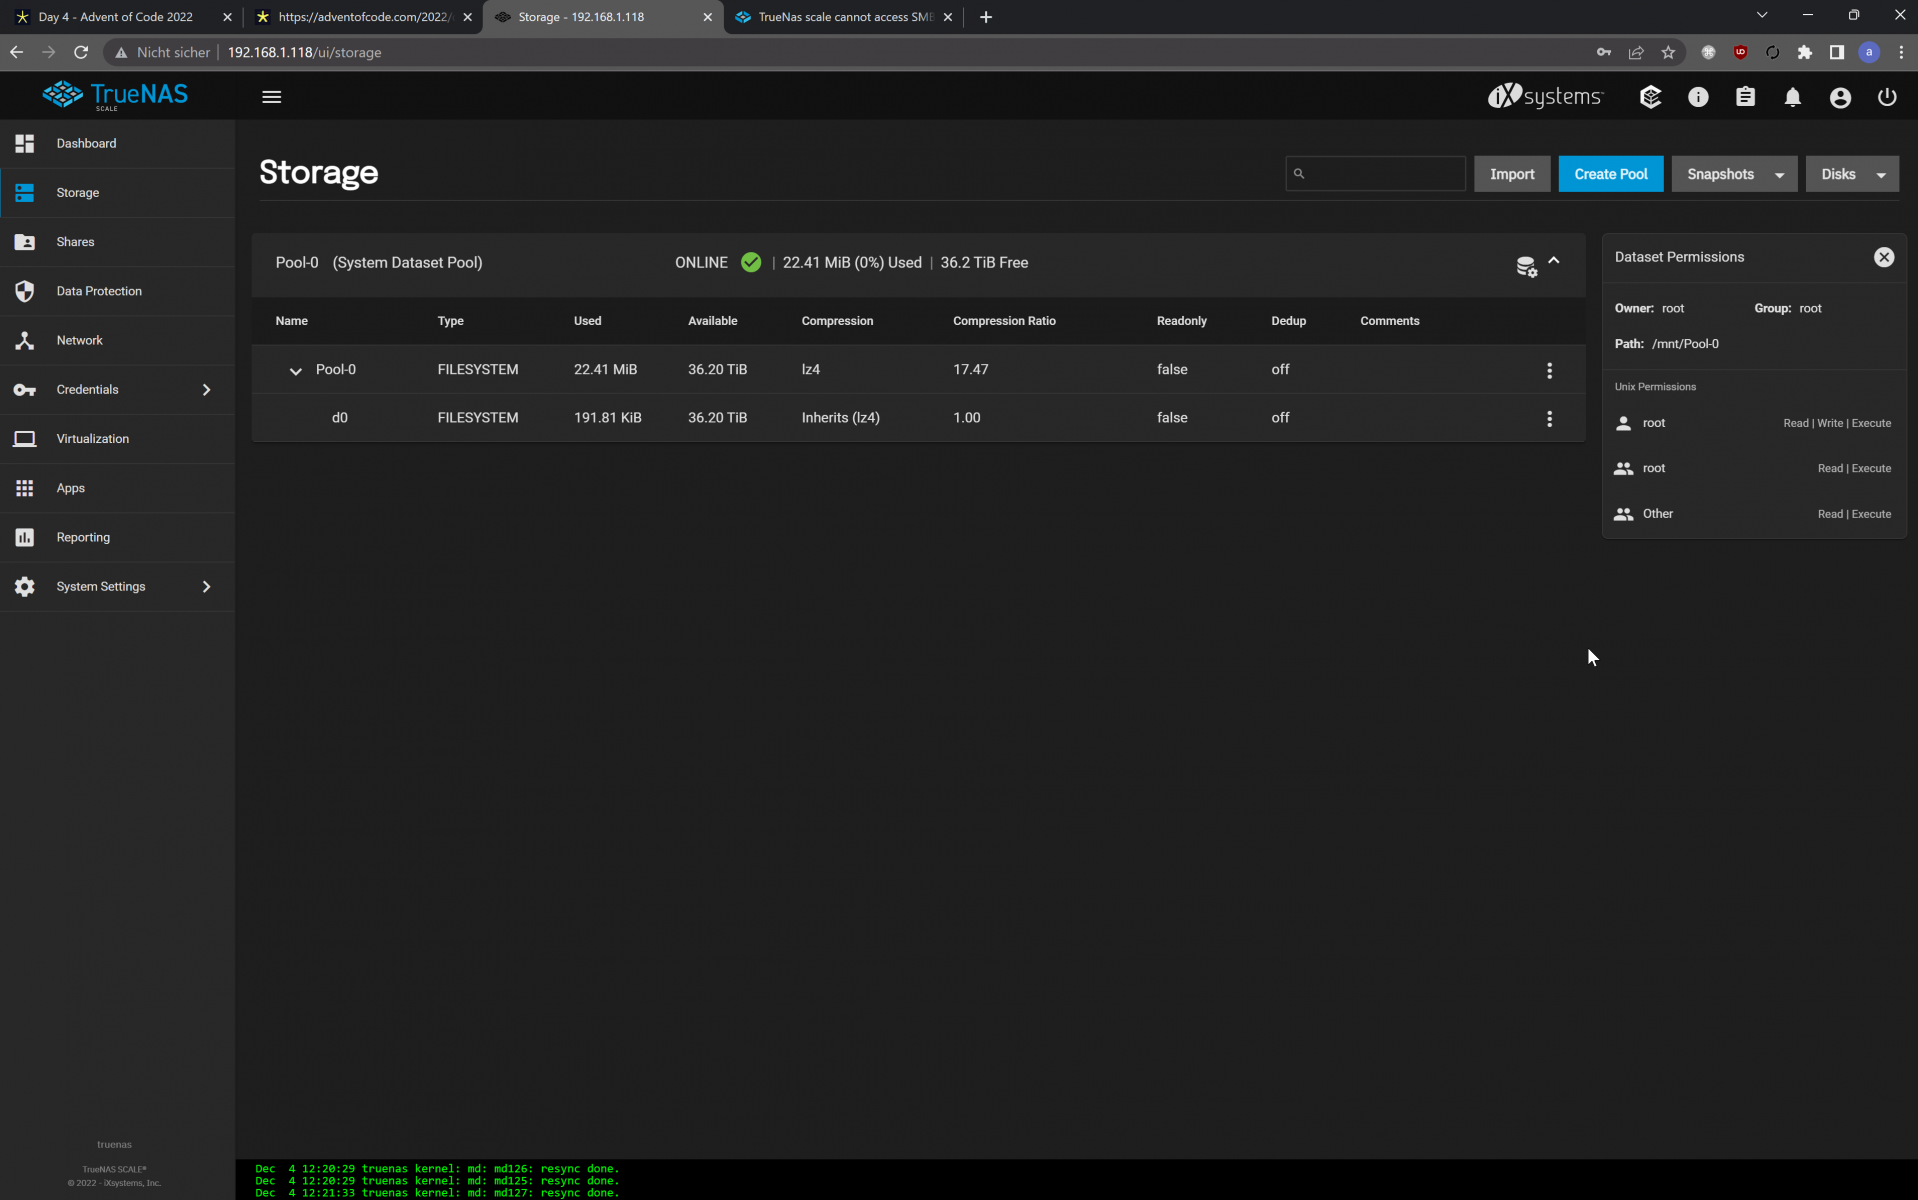Close the Storage browser tab
Image resolution: width=1918 pixels, height=1200 pixels.
(708, 17)
